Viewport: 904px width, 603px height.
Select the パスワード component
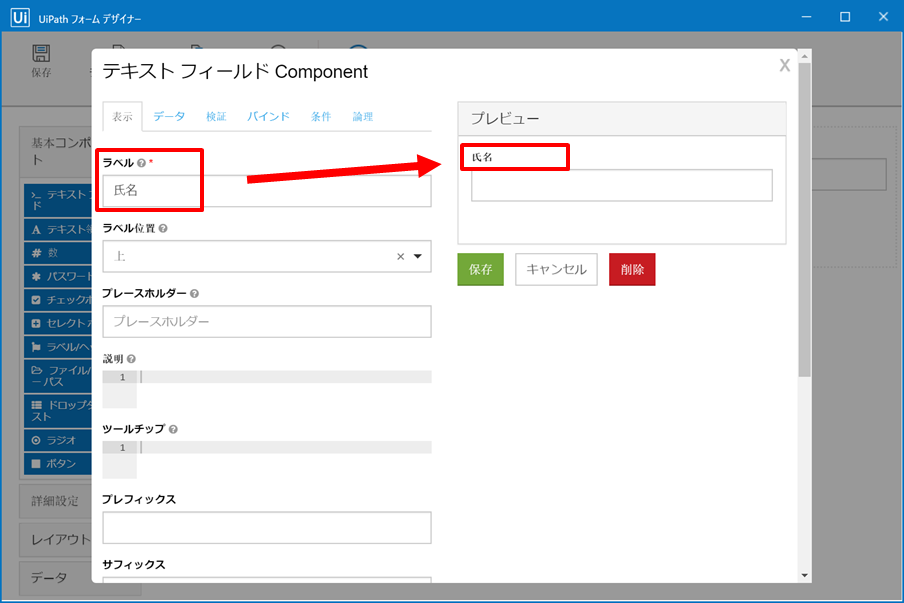(58, 277)
